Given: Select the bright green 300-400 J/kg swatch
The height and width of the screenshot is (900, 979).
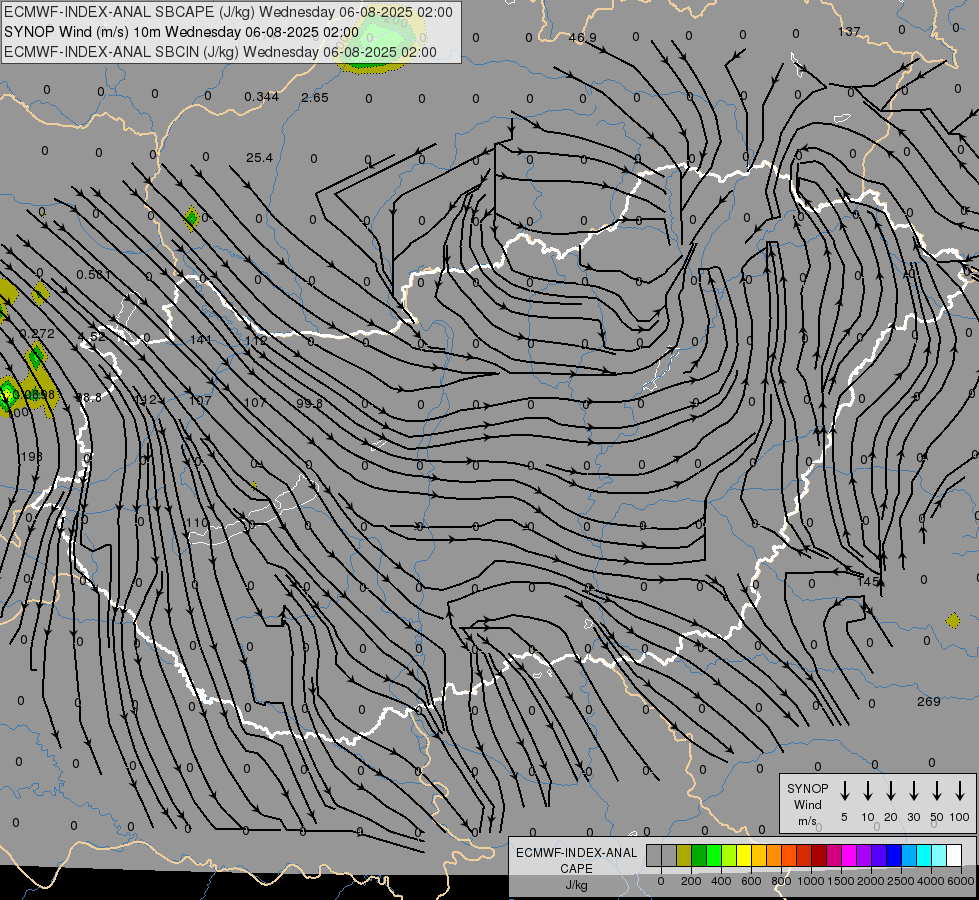Looking at the screenshot, I should click(714, 856).
